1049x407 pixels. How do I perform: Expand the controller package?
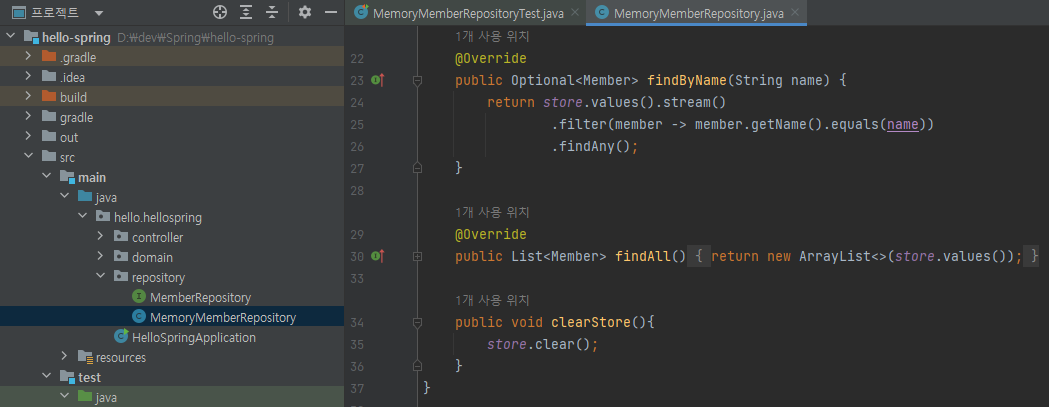pyautogui.click(x=100, y=237)
